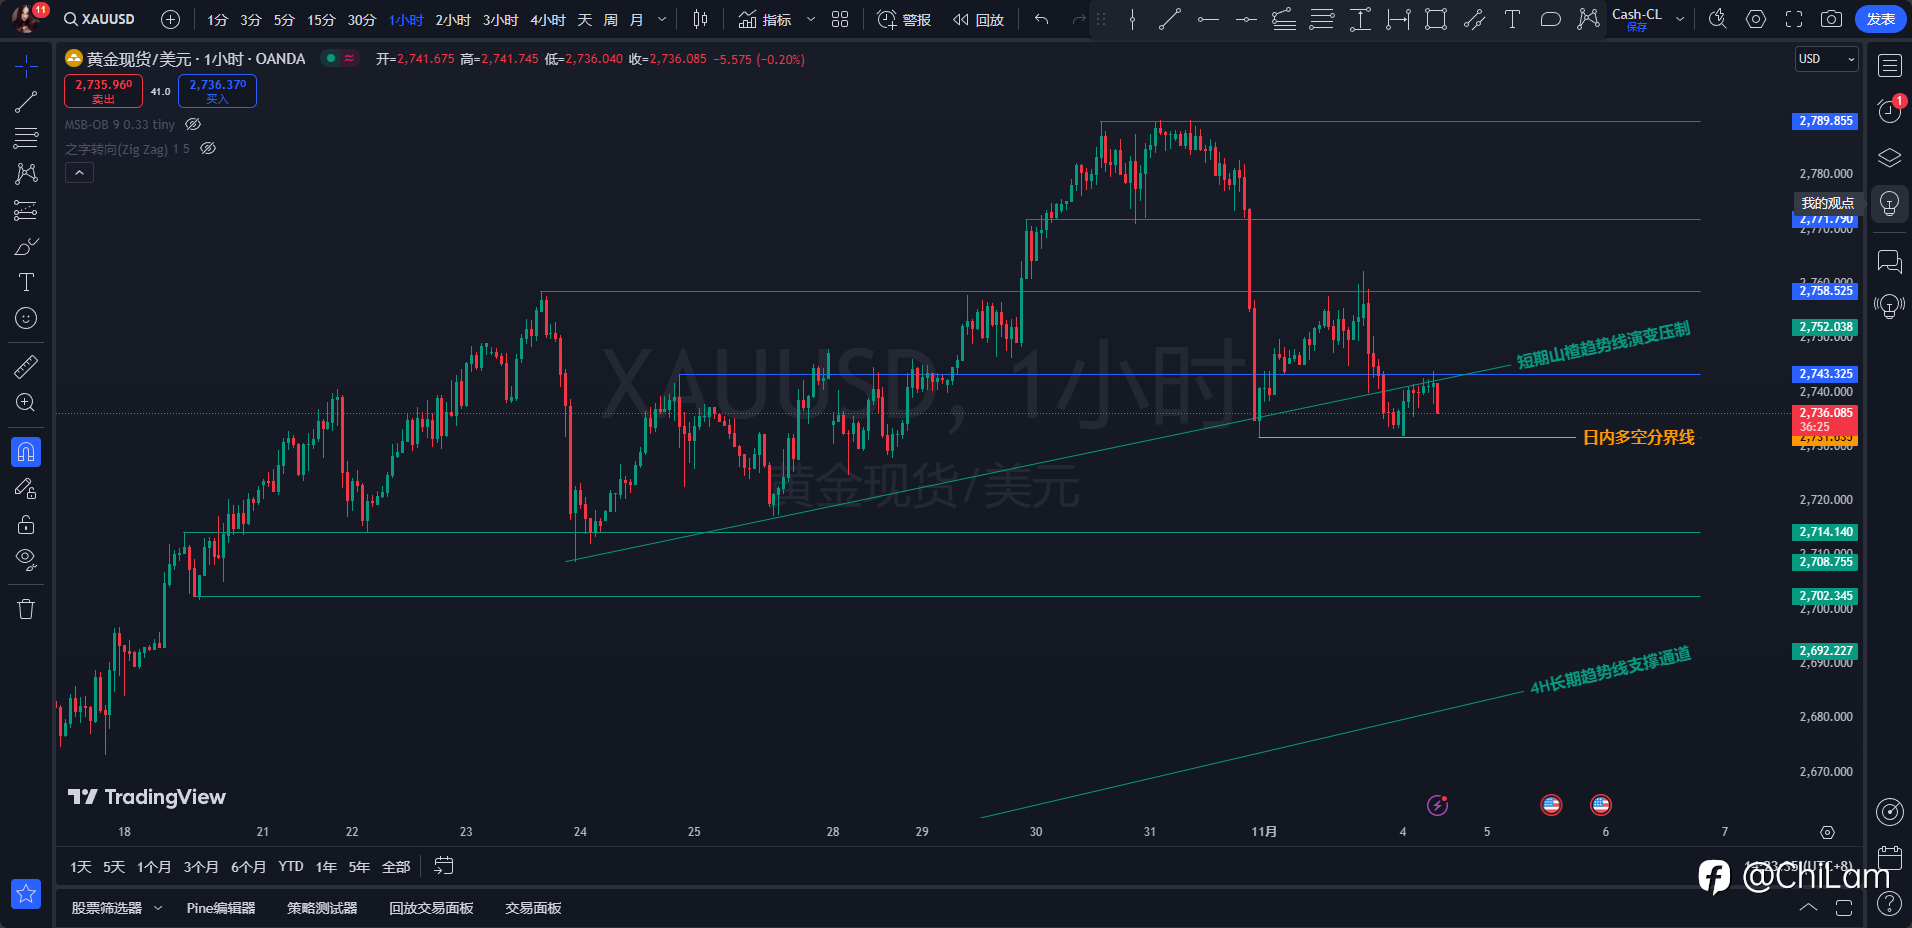Open the candlestick chart type icon

point(701,19)
